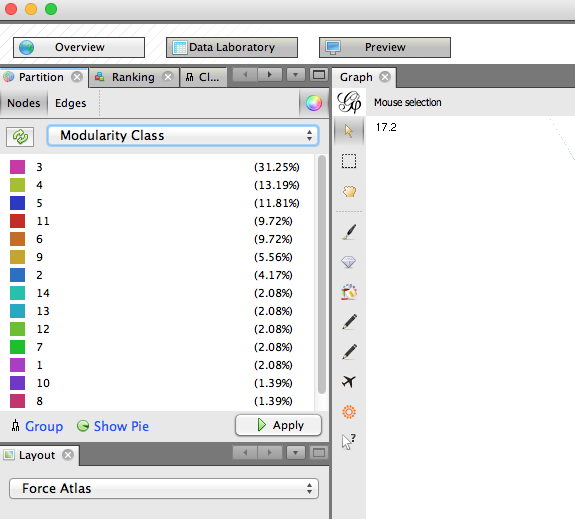This screenshot has height=519, width=575.
Task: Click the magenta swatch for class 3
Action: point(17,167)
